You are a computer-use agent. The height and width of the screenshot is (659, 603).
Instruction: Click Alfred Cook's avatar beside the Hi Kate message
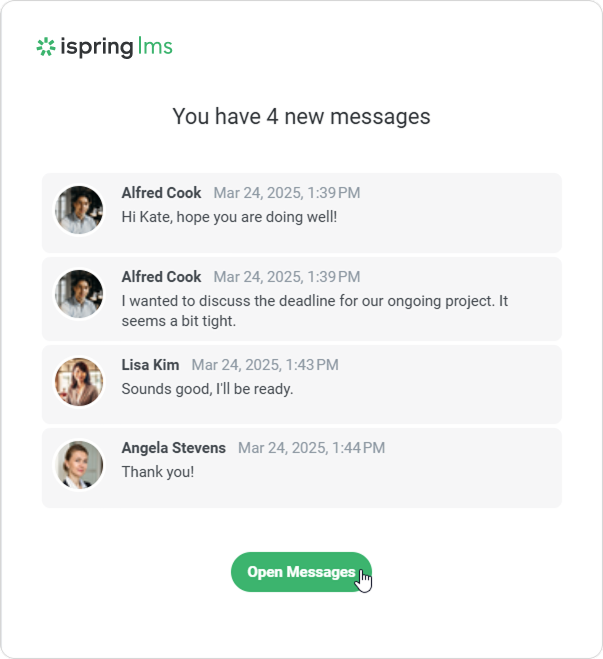(79, 210)
